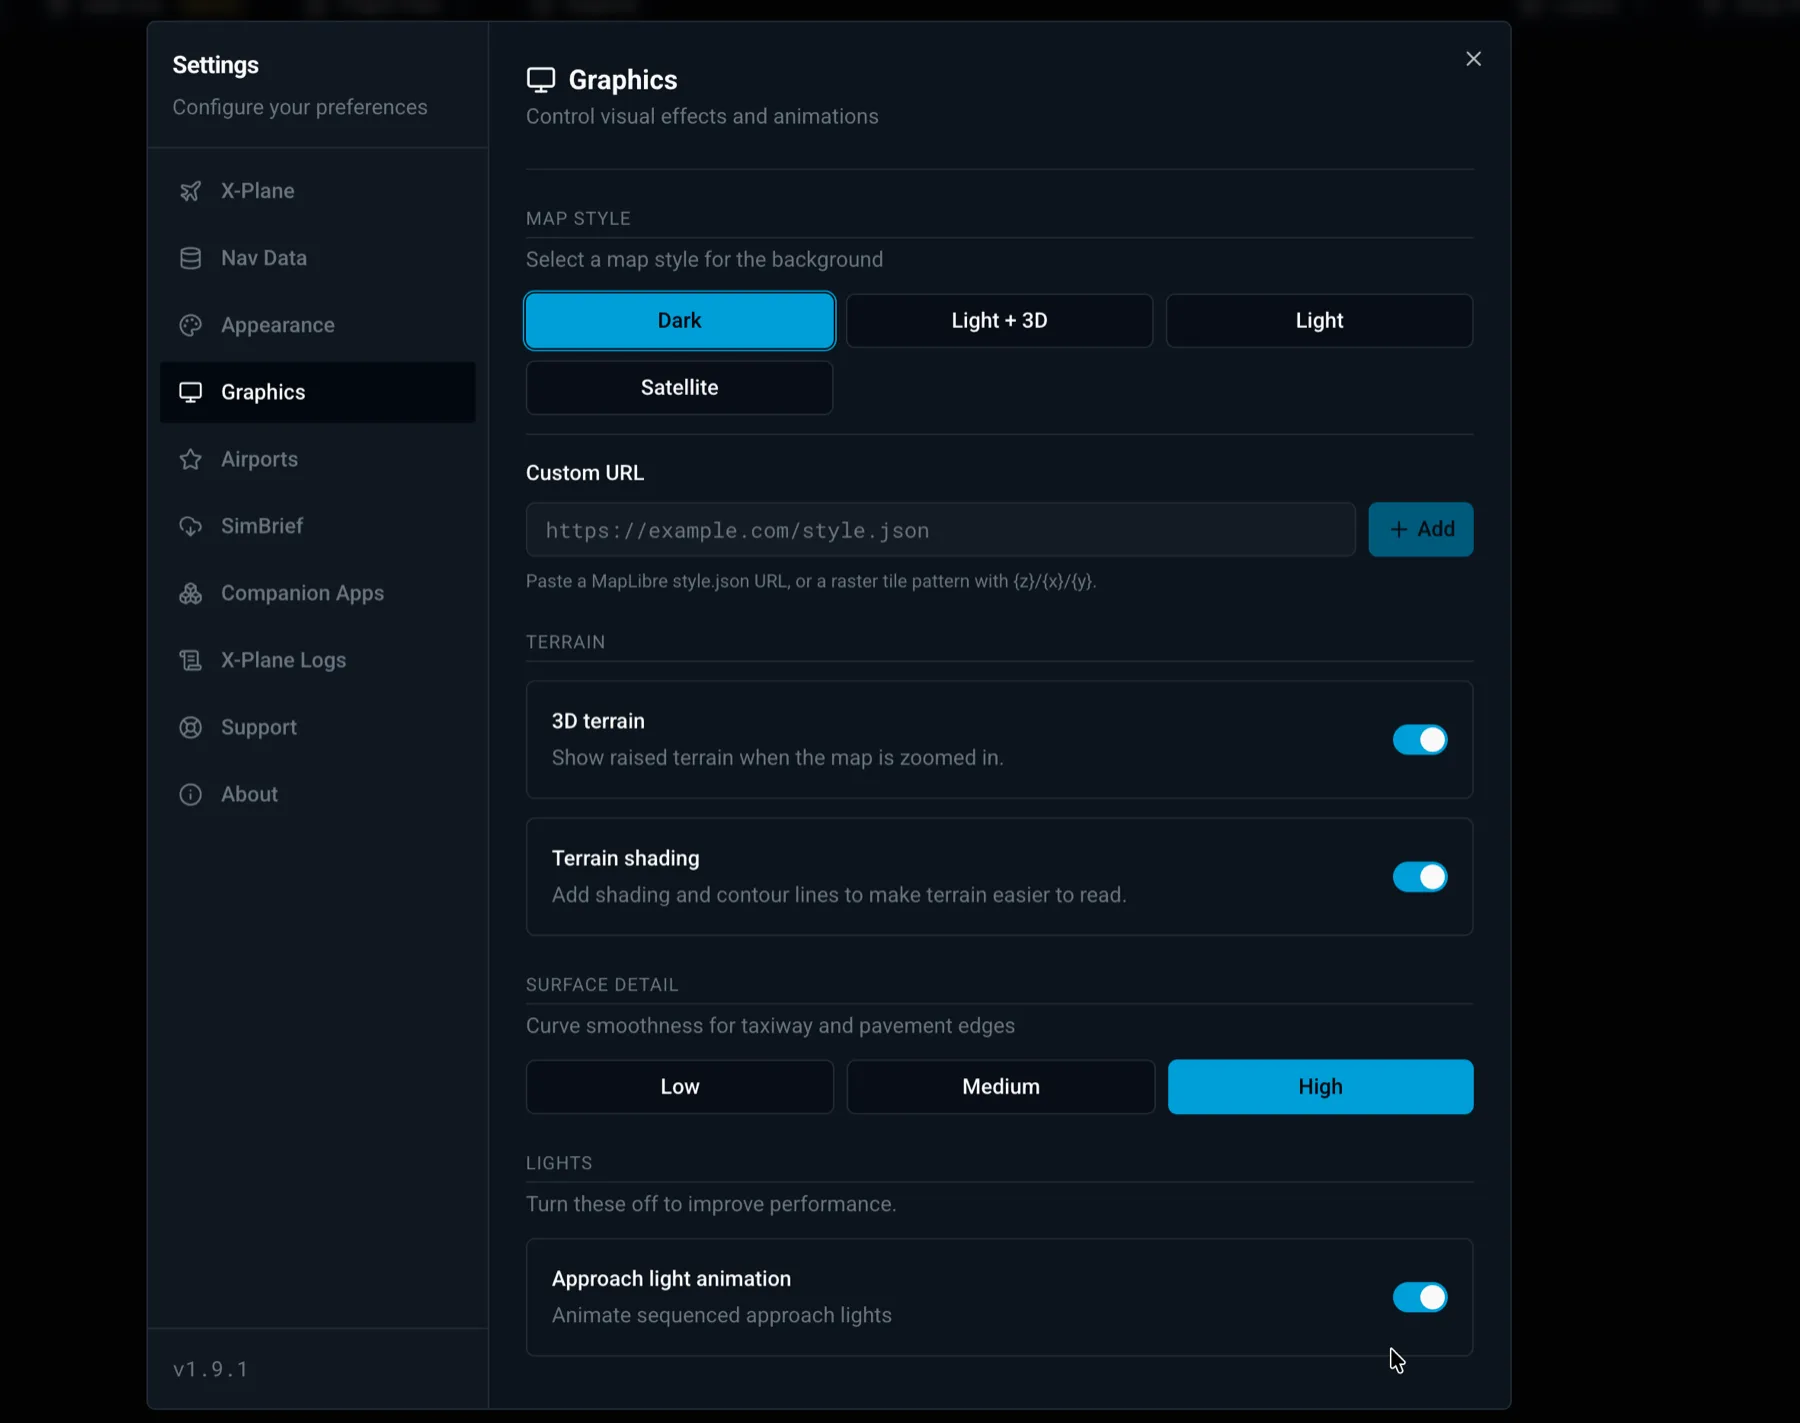Click the Terrain shading setting title
Screen dimensions: 1800x1423
click(x=626, y=858)
